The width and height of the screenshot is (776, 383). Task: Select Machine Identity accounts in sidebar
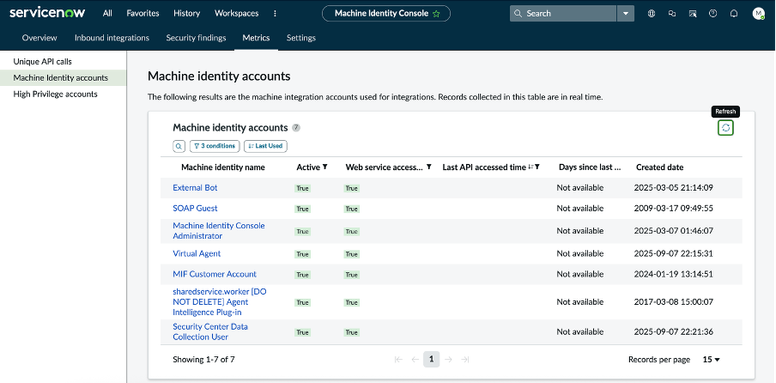(63, 78)
